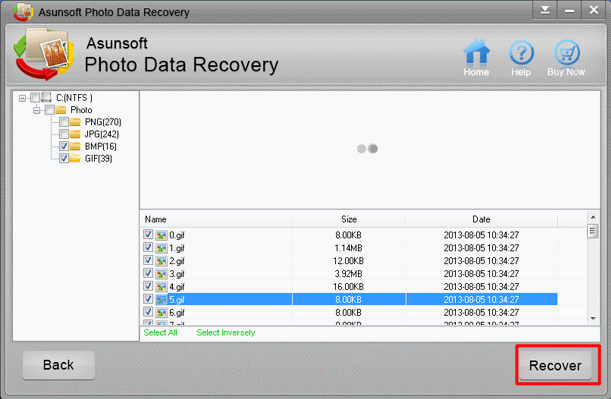Click the Asunsoft logo in header

tap(44, 54)
